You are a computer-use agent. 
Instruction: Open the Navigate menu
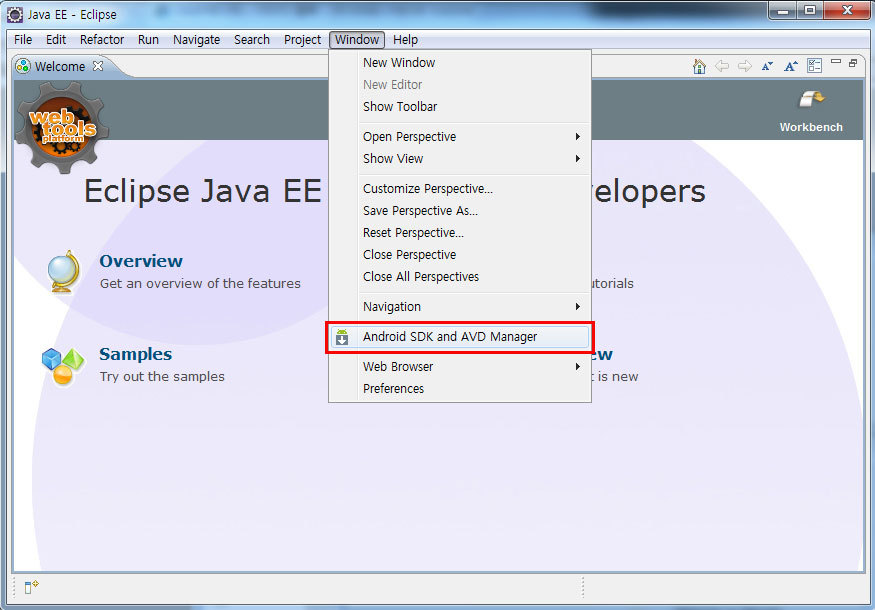click(196, 40)
